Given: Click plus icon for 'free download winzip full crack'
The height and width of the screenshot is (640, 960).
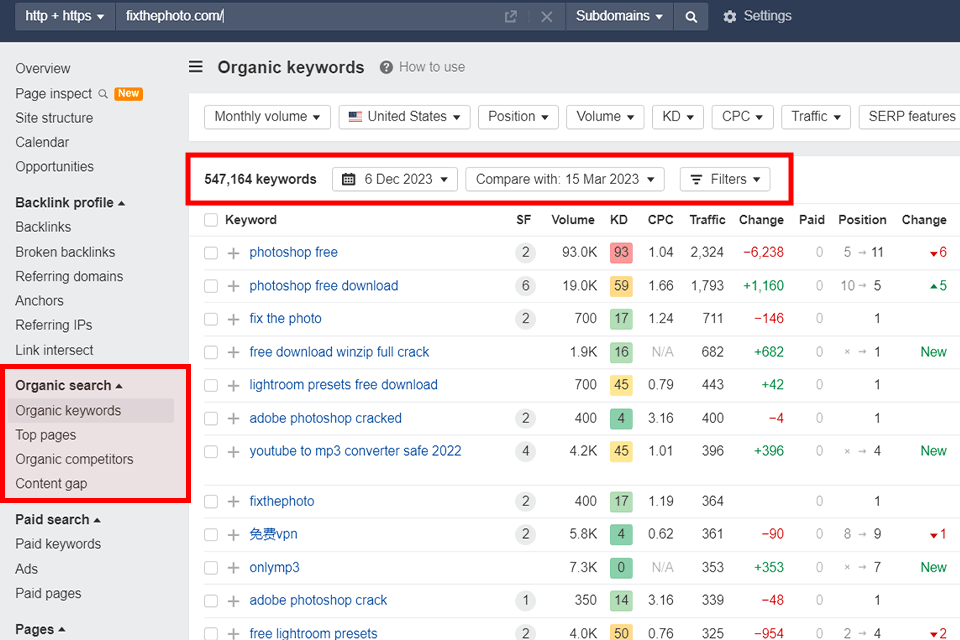Looking at the screenshot, I should [233, 352].
